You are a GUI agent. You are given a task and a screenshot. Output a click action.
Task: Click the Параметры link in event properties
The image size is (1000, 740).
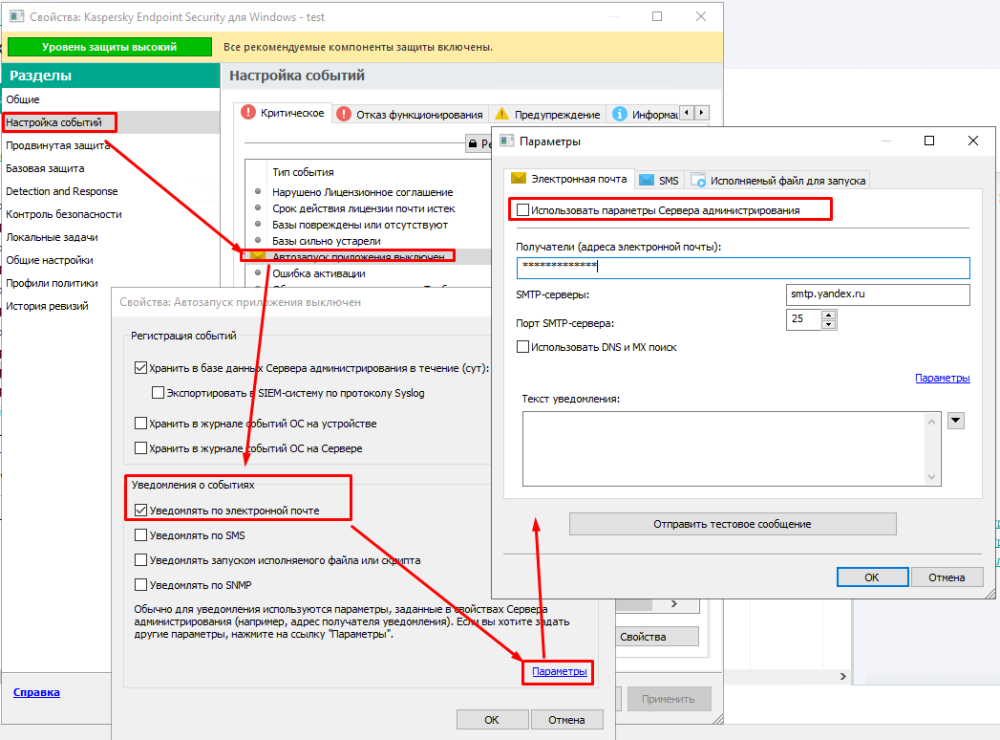click(x=559, y=671)
